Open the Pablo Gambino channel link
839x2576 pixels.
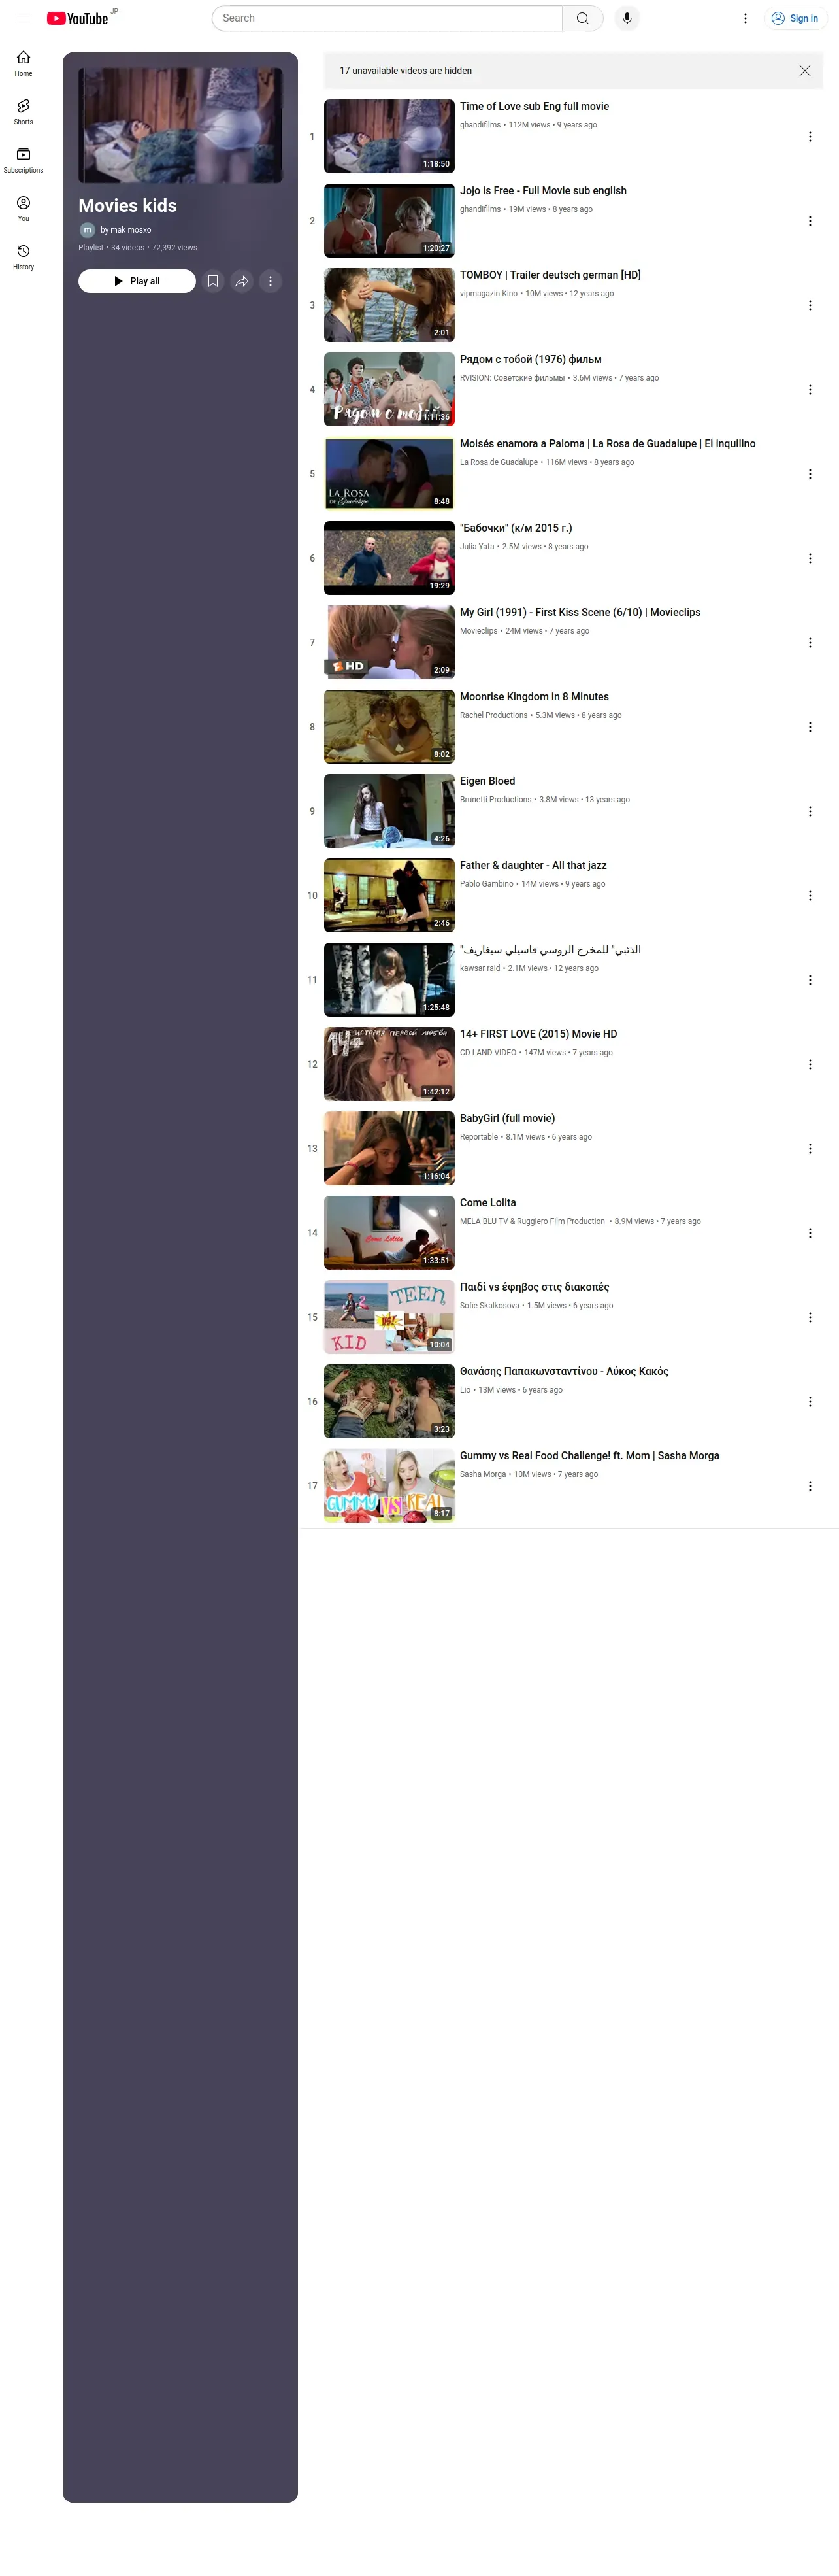(x=486, y=884)
